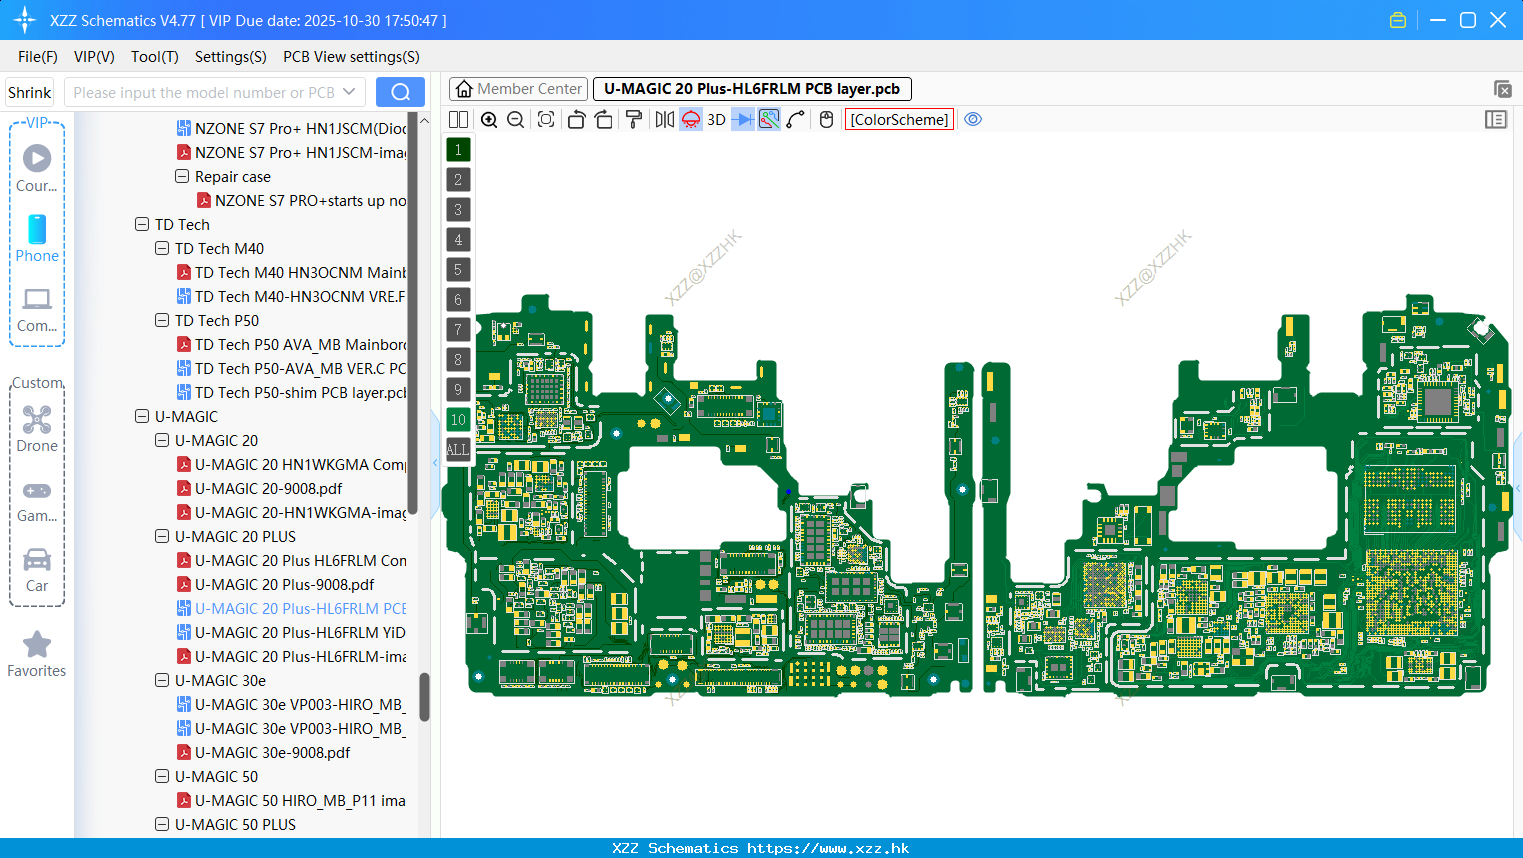Click the tree panel vertical scrollbar thumb
This screenshot has height=858, width=1523.
pos(424,697)
